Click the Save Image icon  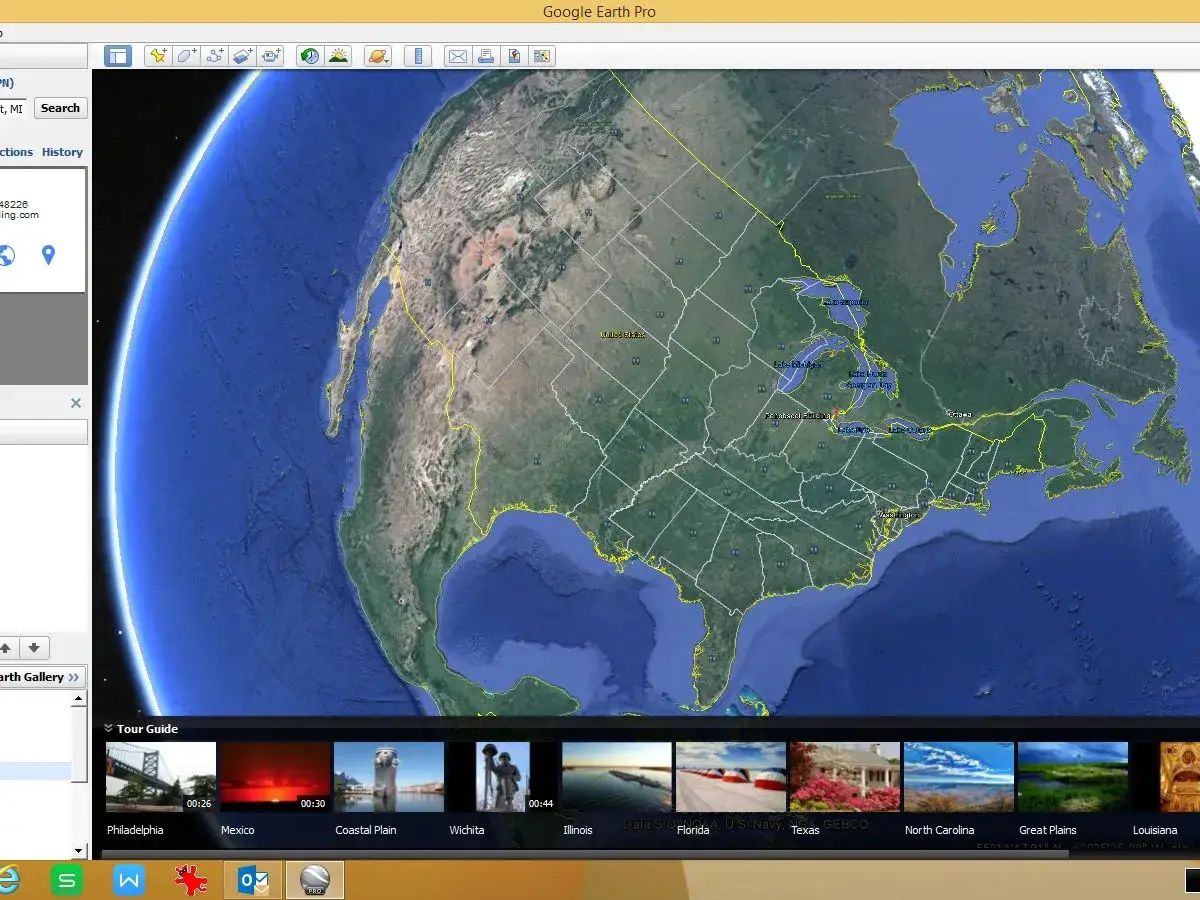click(513, 56)
